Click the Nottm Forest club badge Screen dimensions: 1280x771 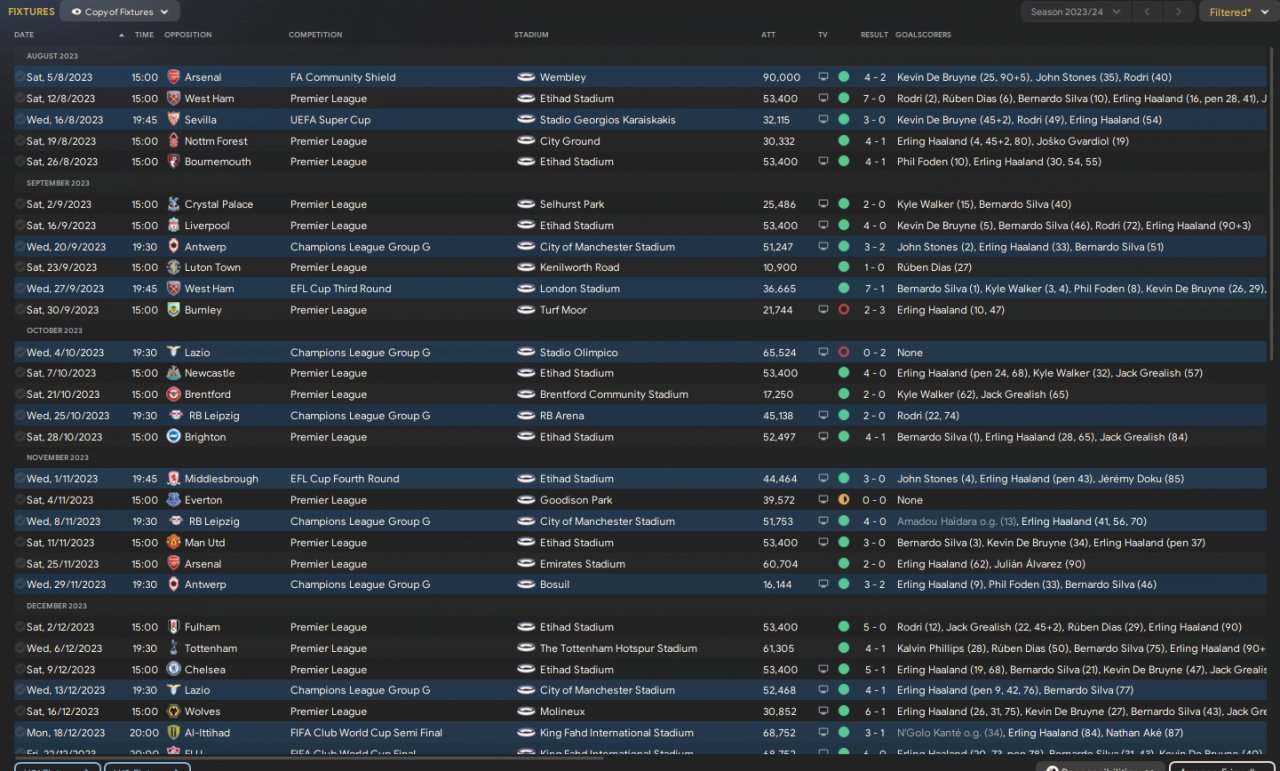pyautogui.click(x=174, y=141)
